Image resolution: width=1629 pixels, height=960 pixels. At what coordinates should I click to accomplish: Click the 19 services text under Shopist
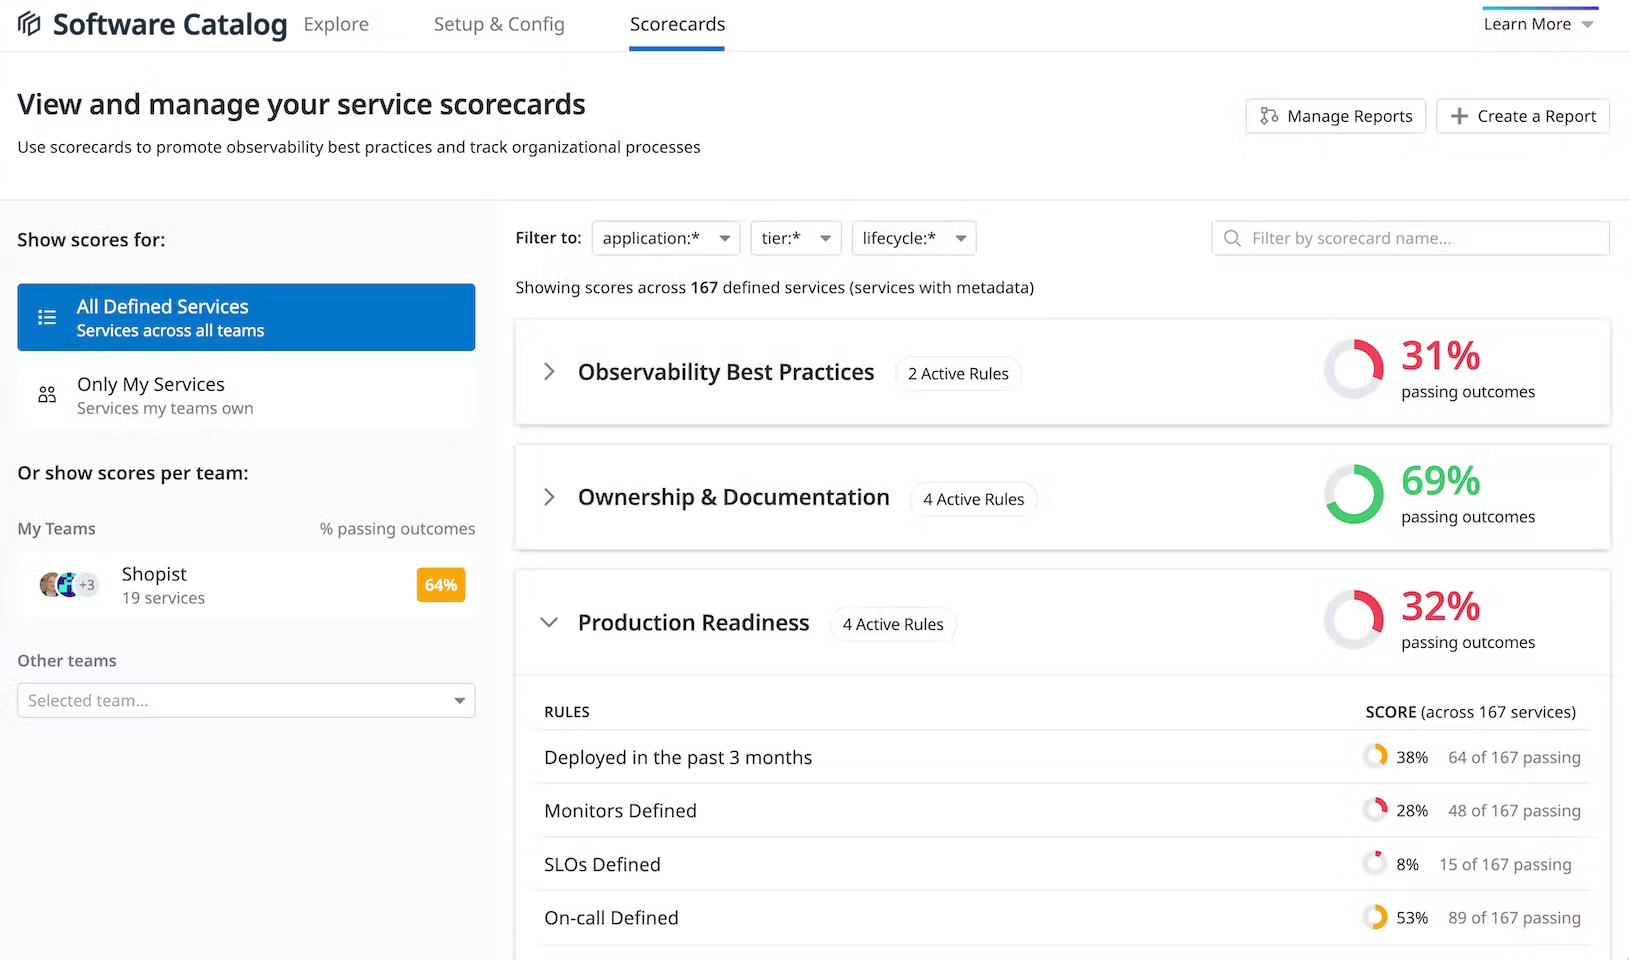tap(163, 598)
